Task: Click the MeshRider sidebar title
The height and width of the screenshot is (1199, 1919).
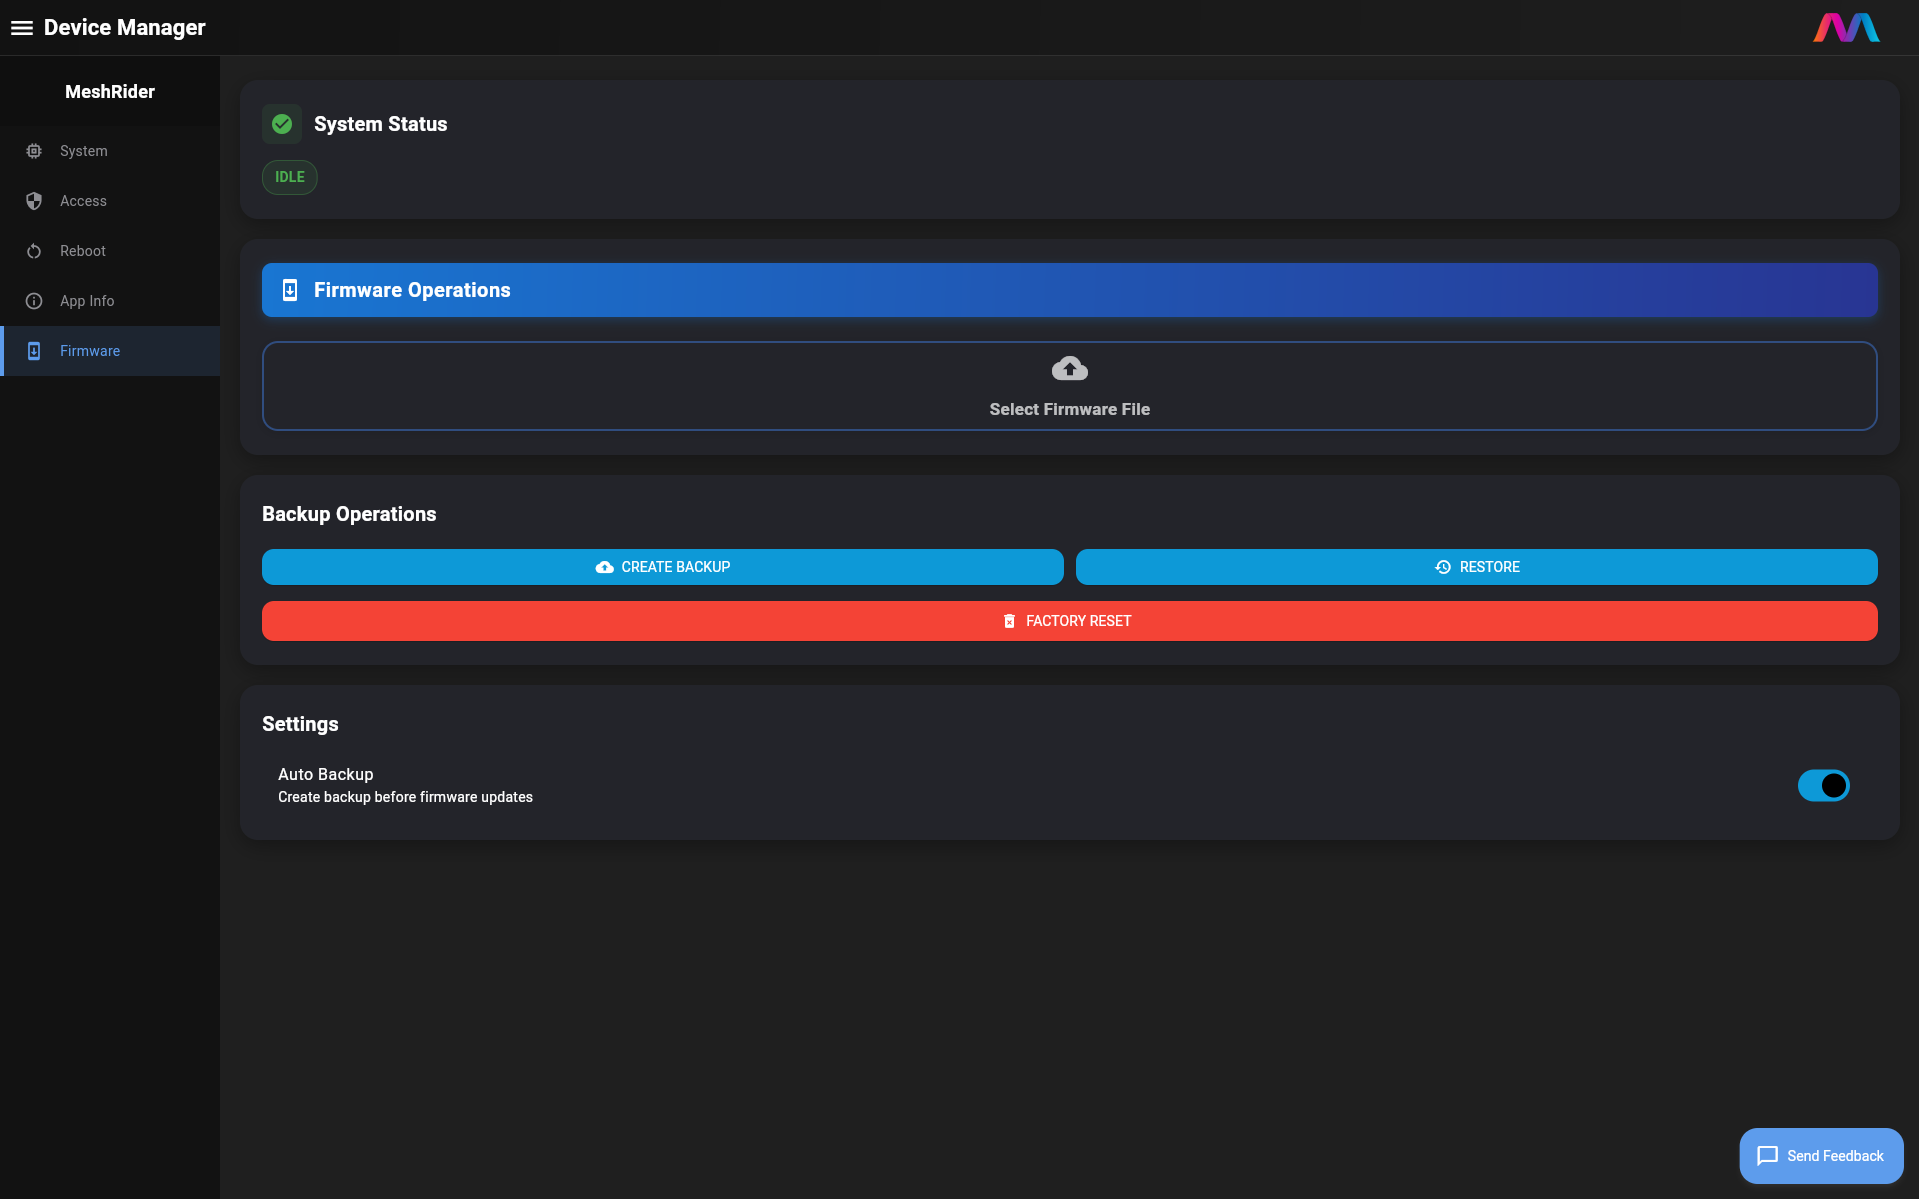Action: click(x=110, y=92)
